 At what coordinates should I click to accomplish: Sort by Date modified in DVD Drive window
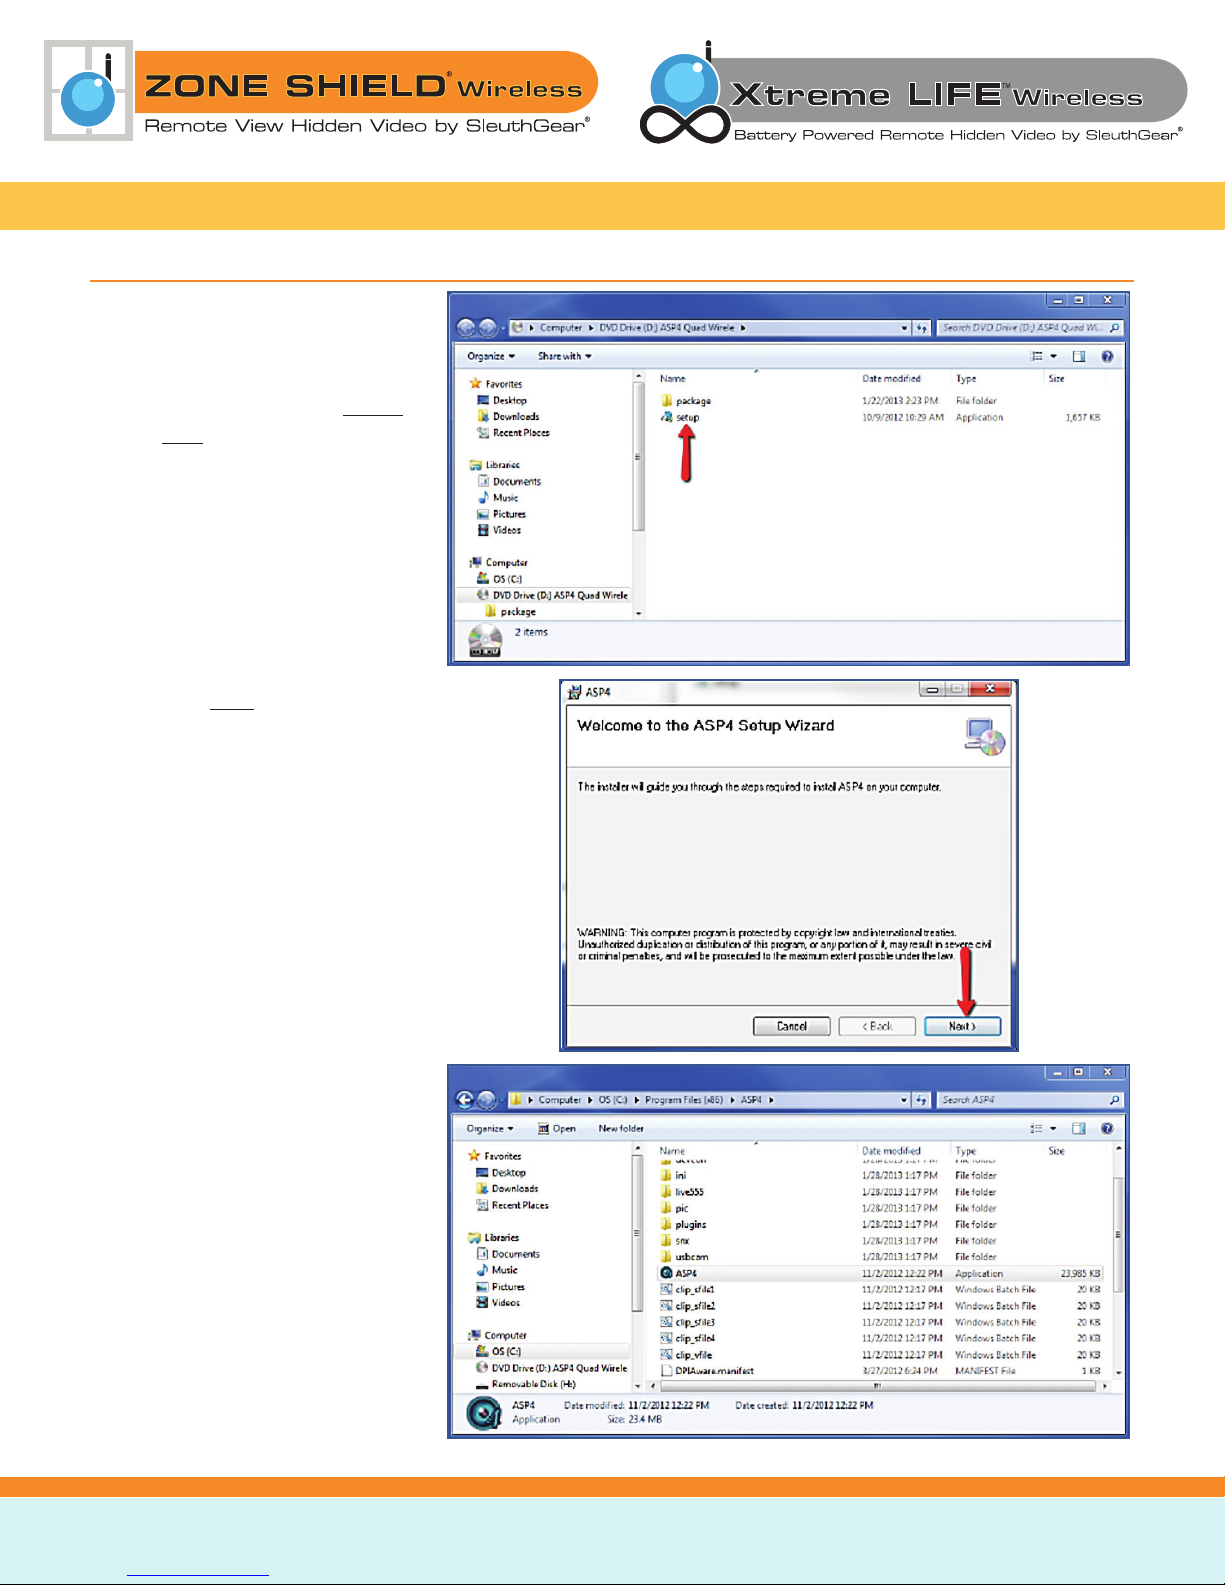click(891, 379)
